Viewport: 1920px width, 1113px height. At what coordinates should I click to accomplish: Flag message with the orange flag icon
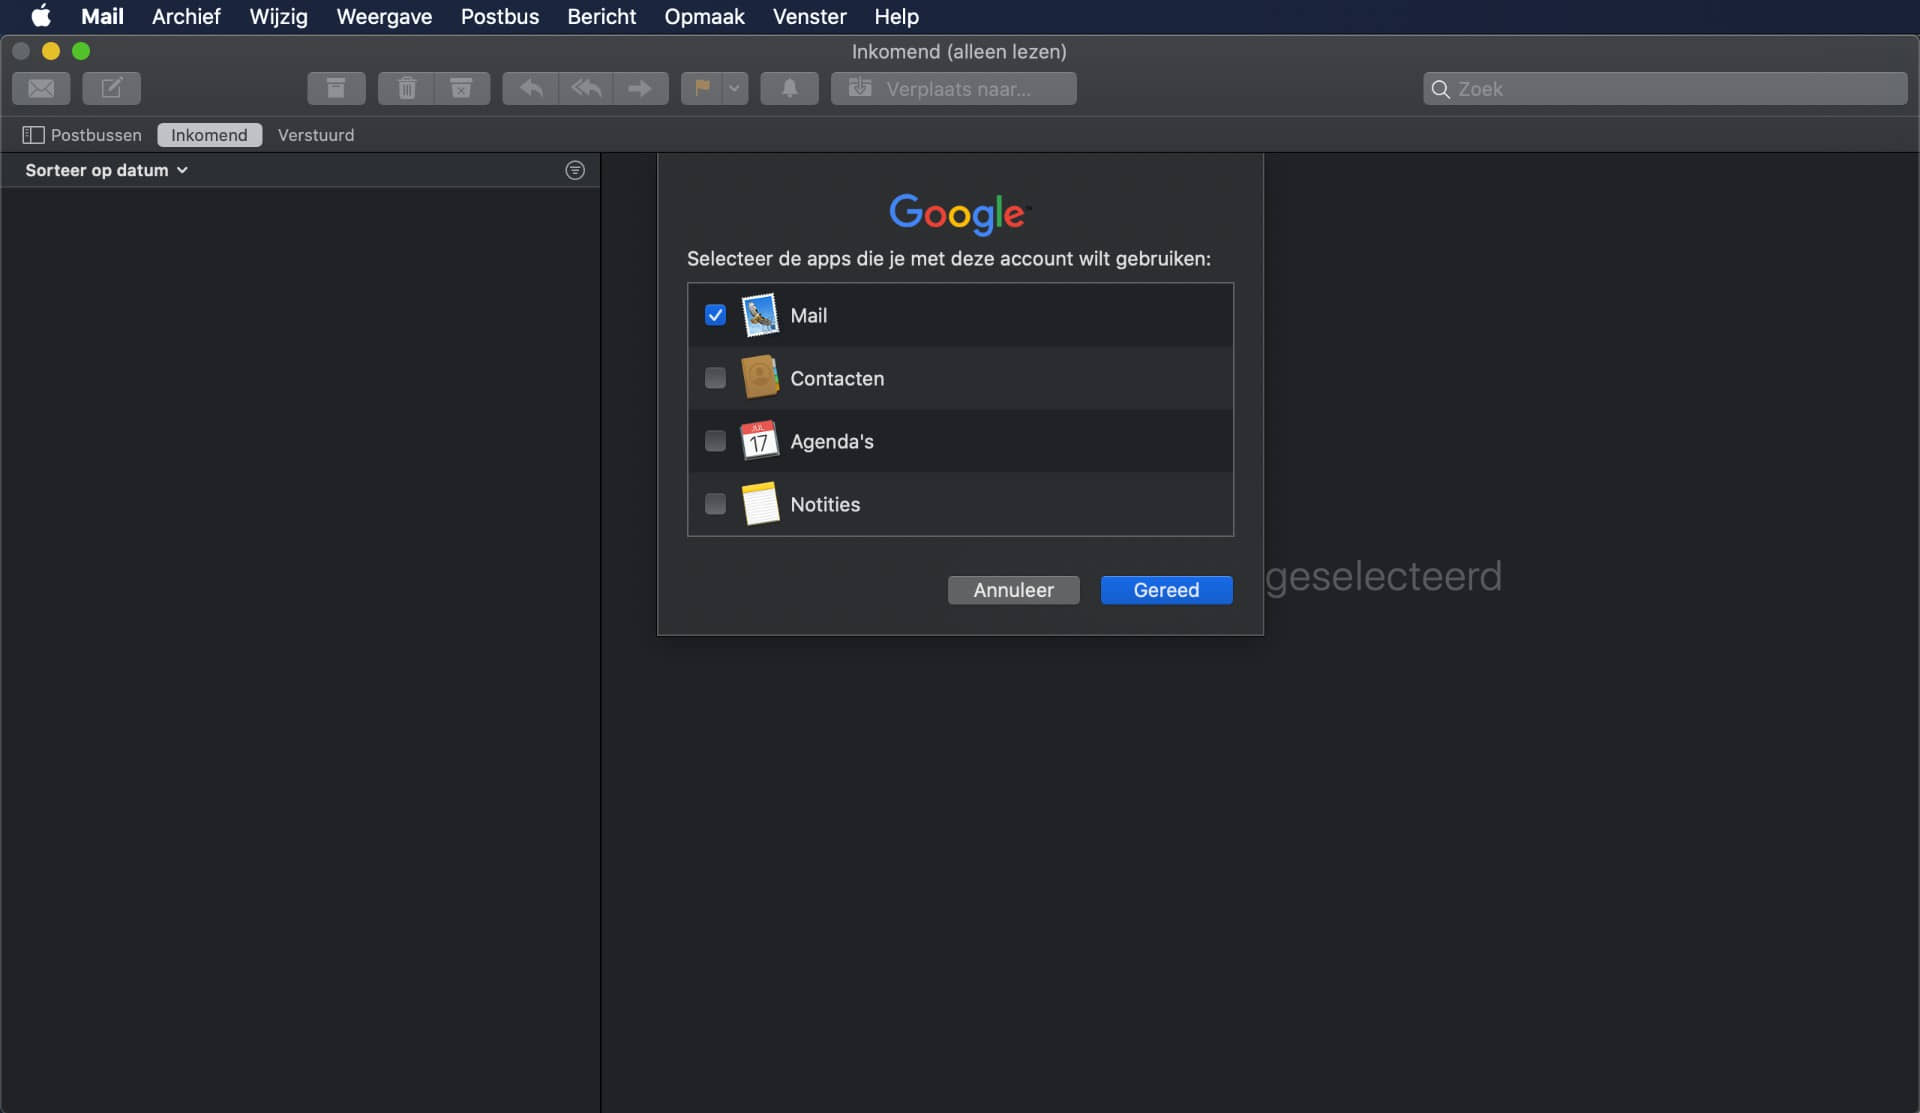click(x=702, y=88)
